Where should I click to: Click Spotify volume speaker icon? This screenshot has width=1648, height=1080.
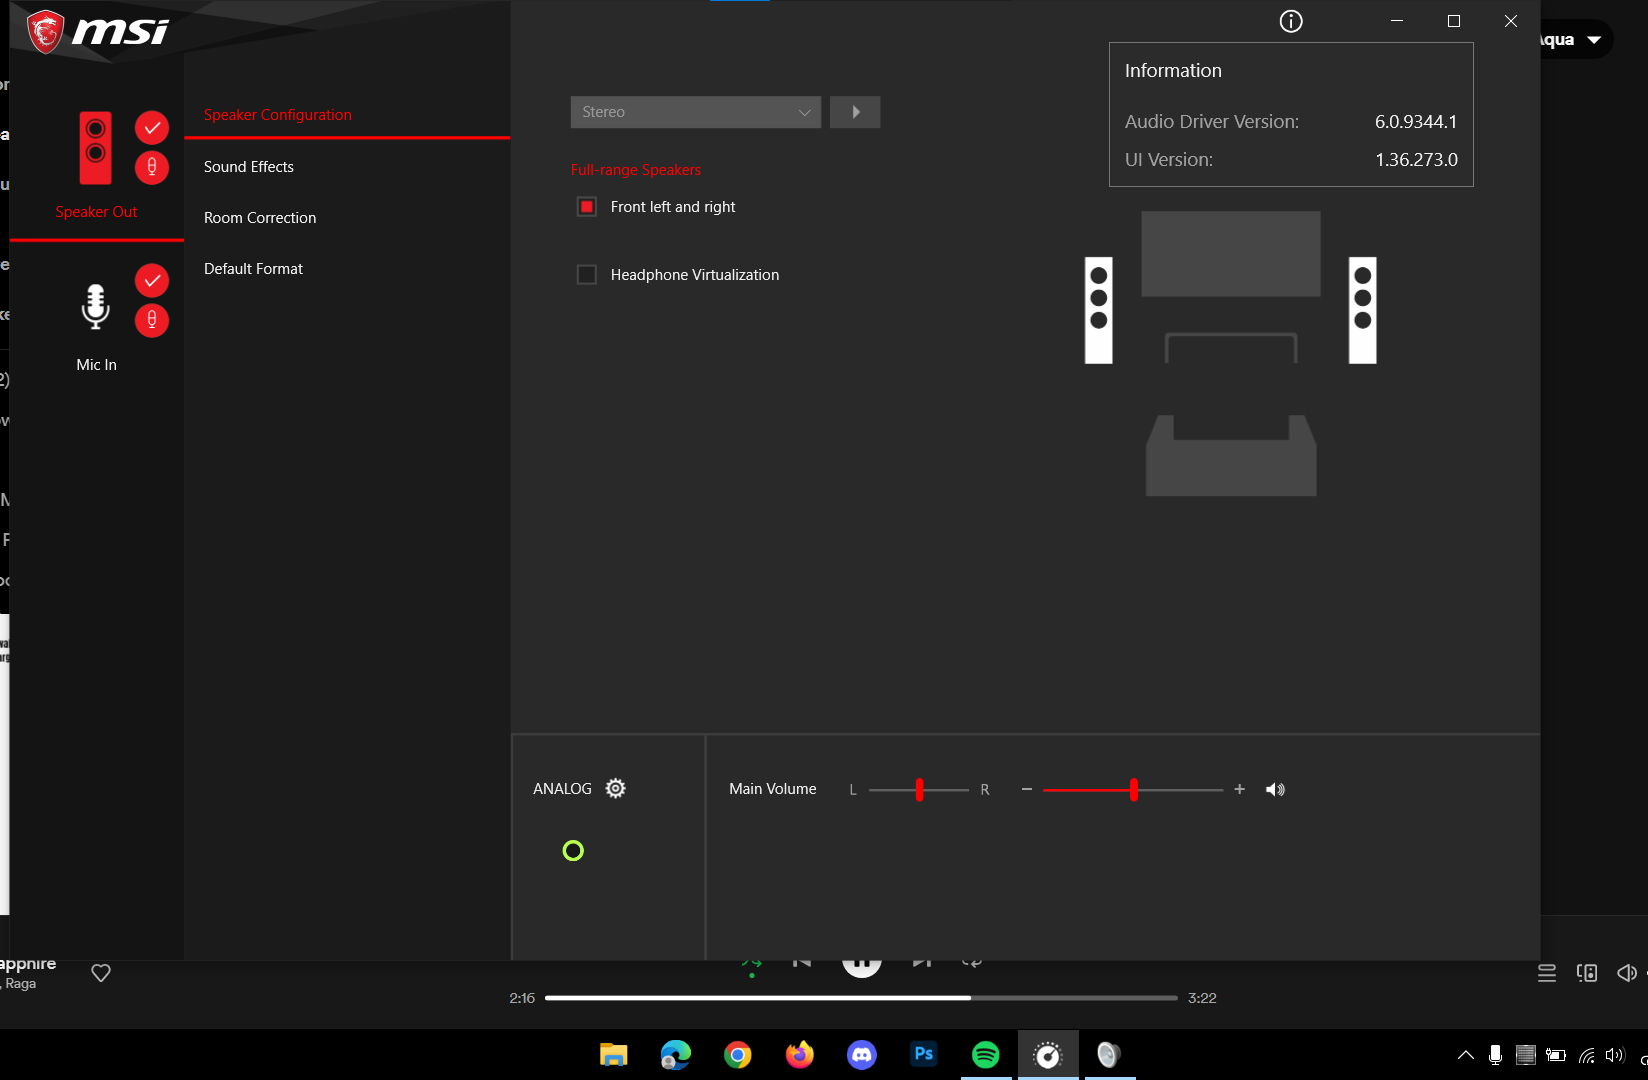[x=1627, y=973]
